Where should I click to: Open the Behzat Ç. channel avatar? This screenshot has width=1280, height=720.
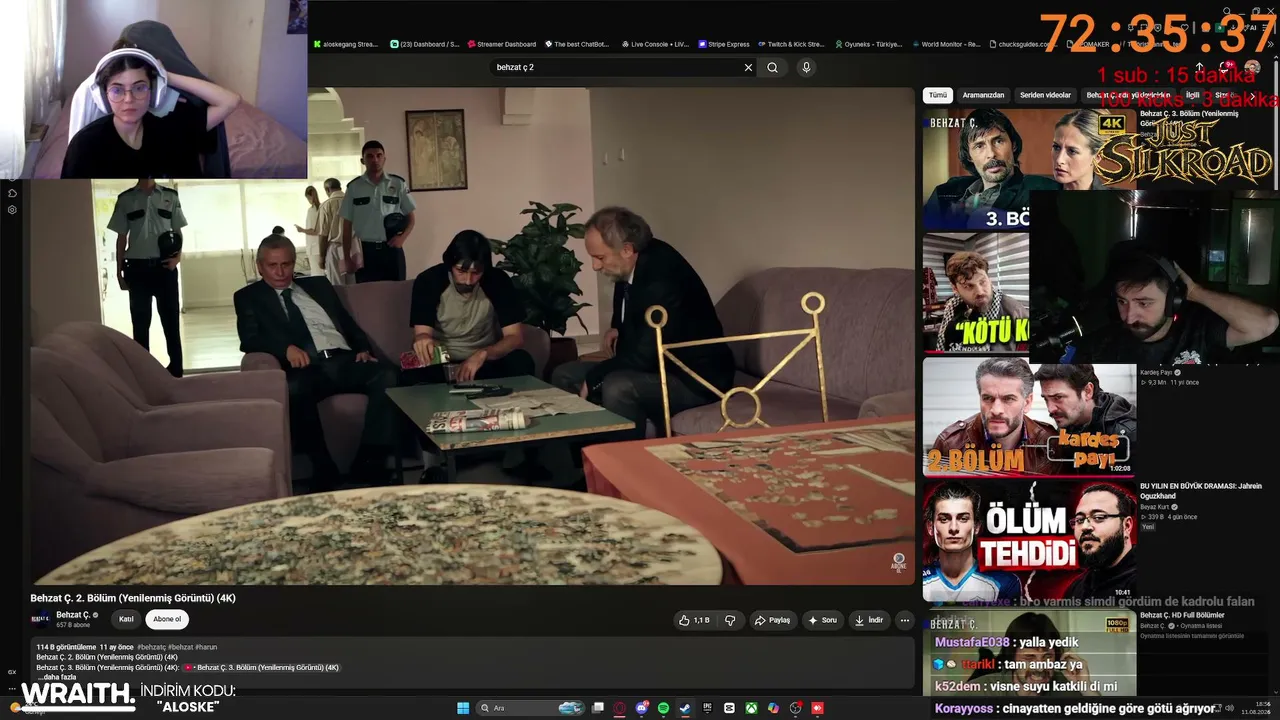click(42, 619)
